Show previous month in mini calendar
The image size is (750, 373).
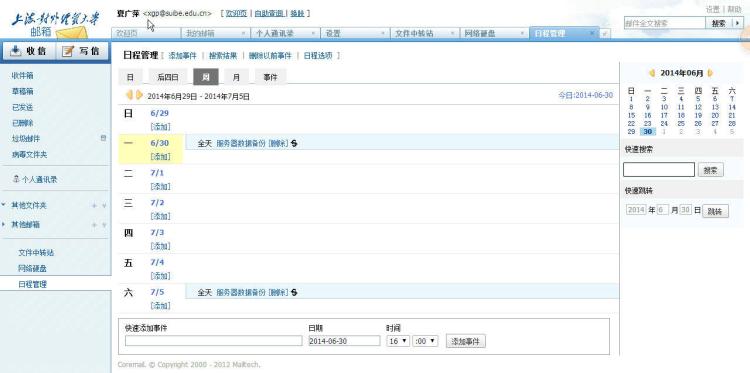(x=652, y=73)
